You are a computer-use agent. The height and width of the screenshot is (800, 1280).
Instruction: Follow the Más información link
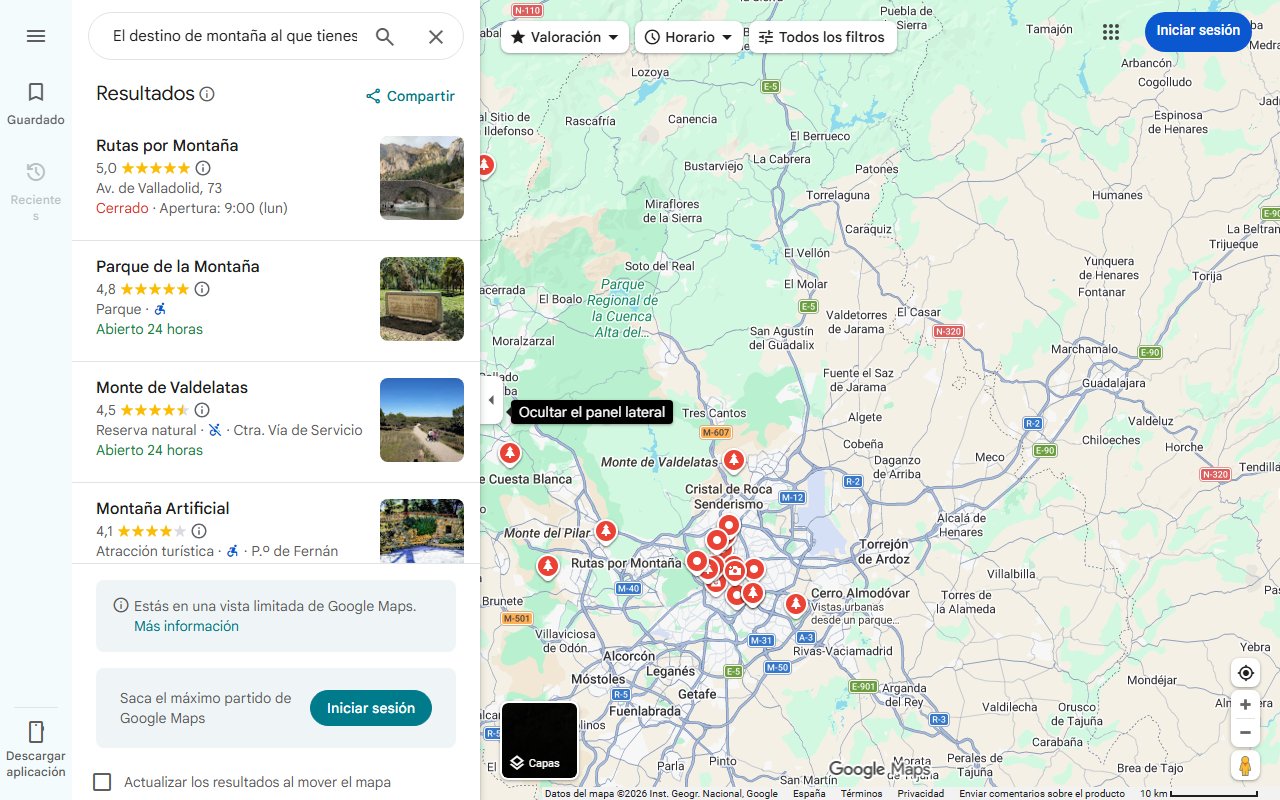coord(186,626)
